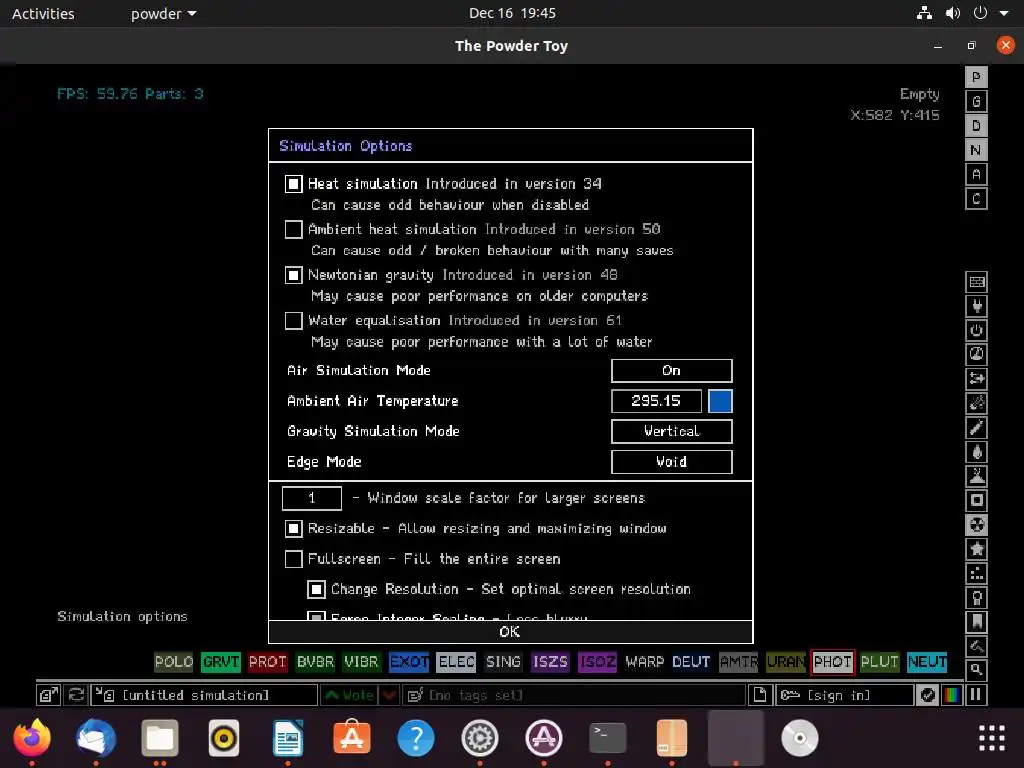The width and height of the screenshot is (1024, 768).
Task: Open the Walls menu section icon
Action: point(976,282)
